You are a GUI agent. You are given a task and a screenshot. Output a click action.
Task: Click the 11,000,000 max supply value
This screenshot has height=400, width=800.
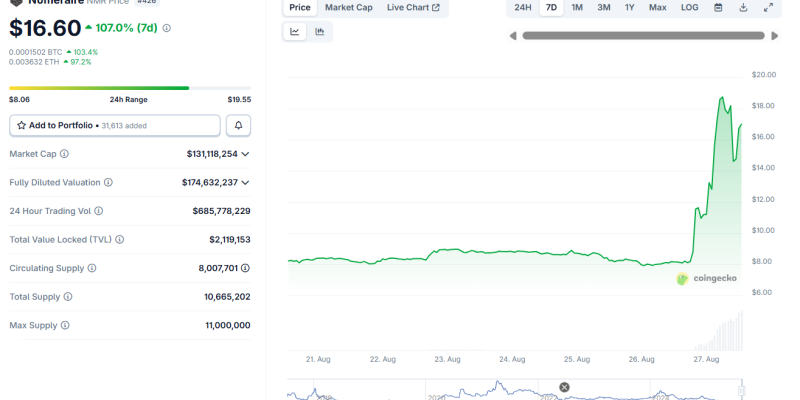coord(228,325)
